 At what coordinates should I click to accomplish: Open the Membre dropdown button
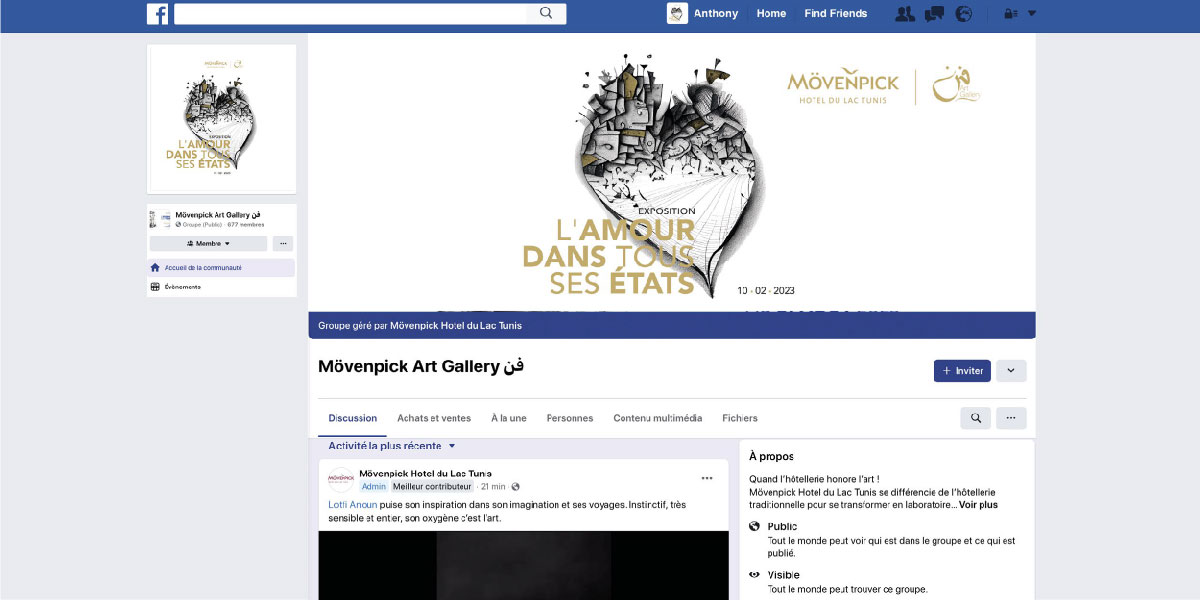[208, 243]
